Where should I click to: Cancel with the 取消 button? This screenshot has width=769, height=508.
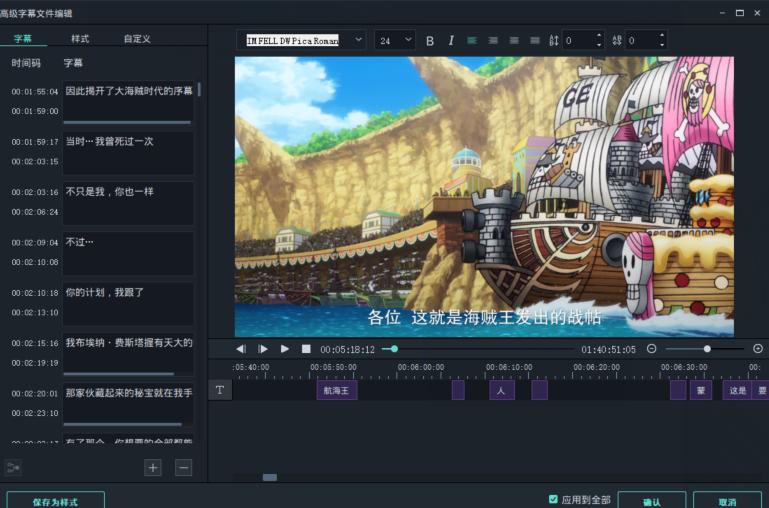click(x=727, y=502)
